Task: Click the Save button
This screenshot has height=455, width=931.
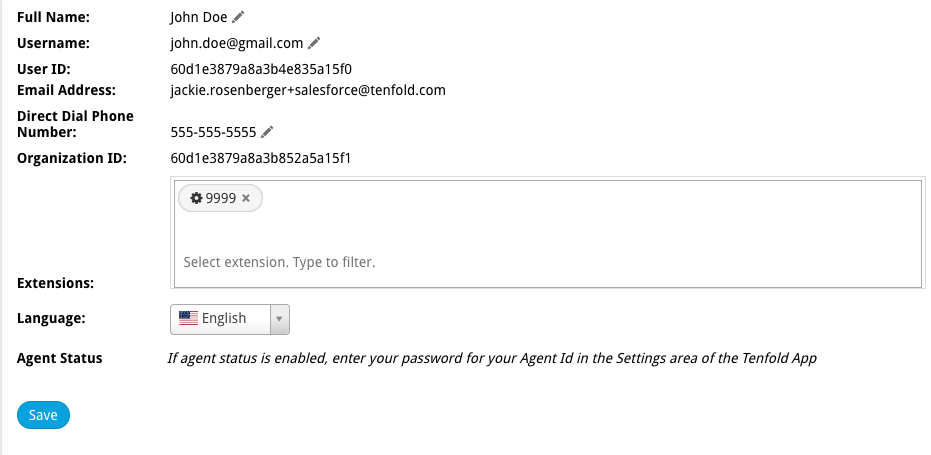Action: click(x=43, y=415)
